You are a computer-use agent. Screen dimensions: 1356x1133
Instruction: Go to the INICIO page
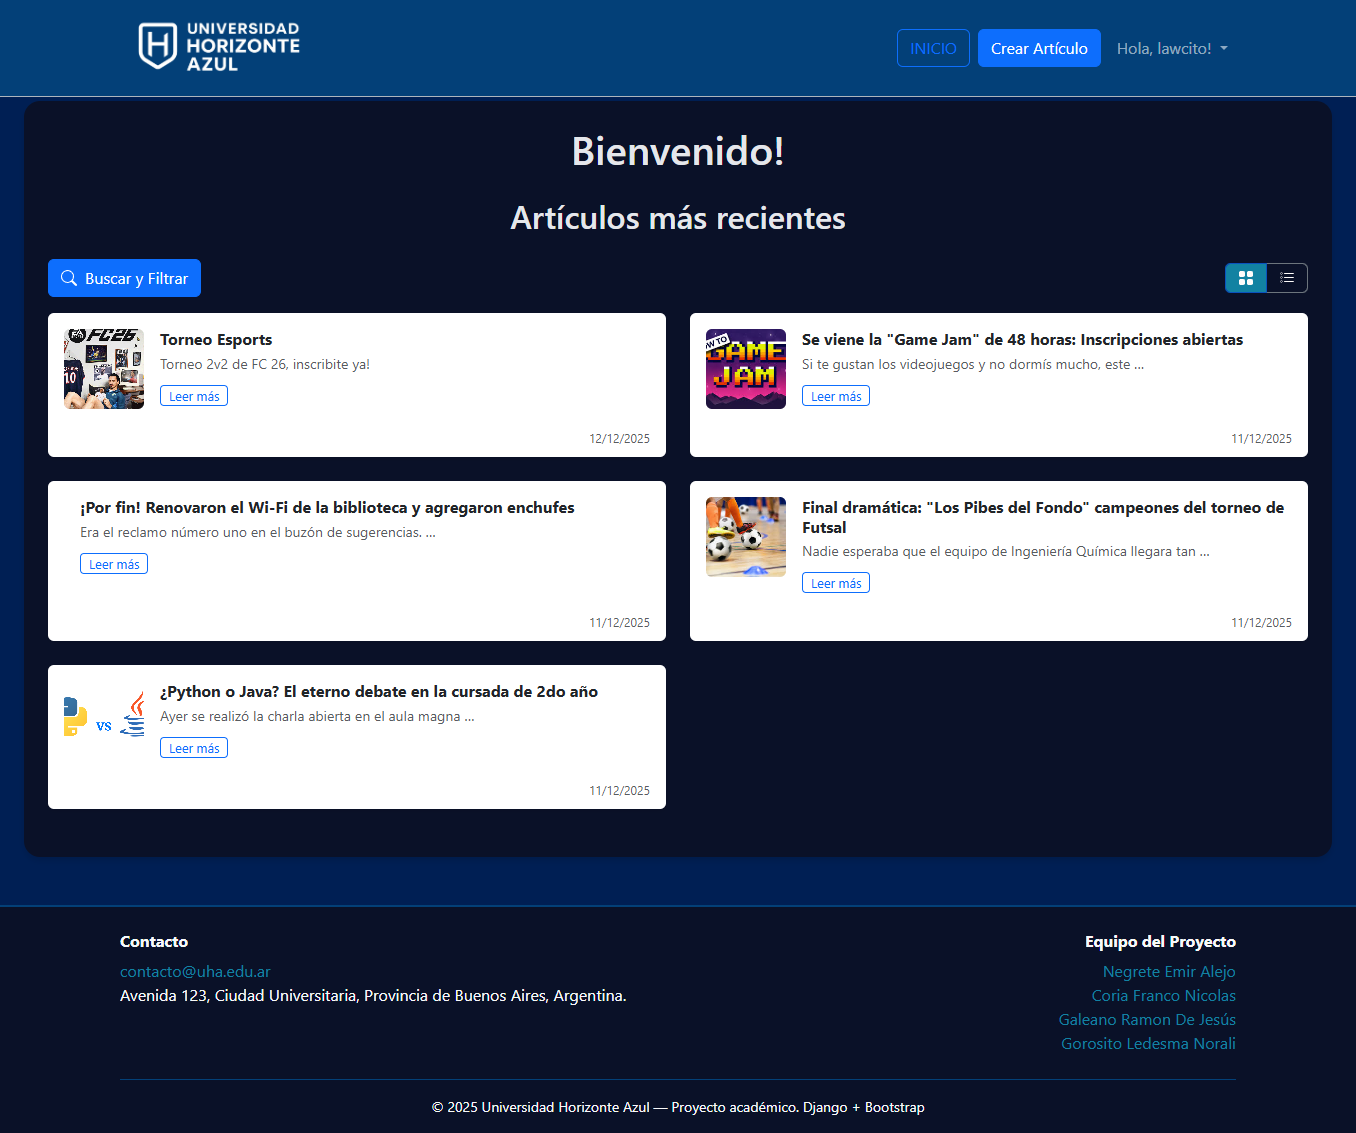[x=933, y=48]
